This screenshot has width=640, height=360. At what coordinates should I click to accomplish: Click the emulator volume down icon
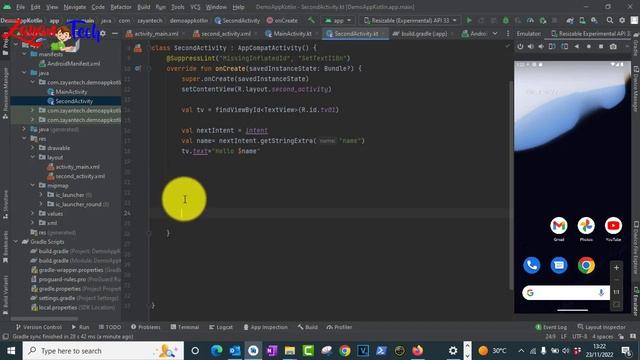click(x=541, y=47)
